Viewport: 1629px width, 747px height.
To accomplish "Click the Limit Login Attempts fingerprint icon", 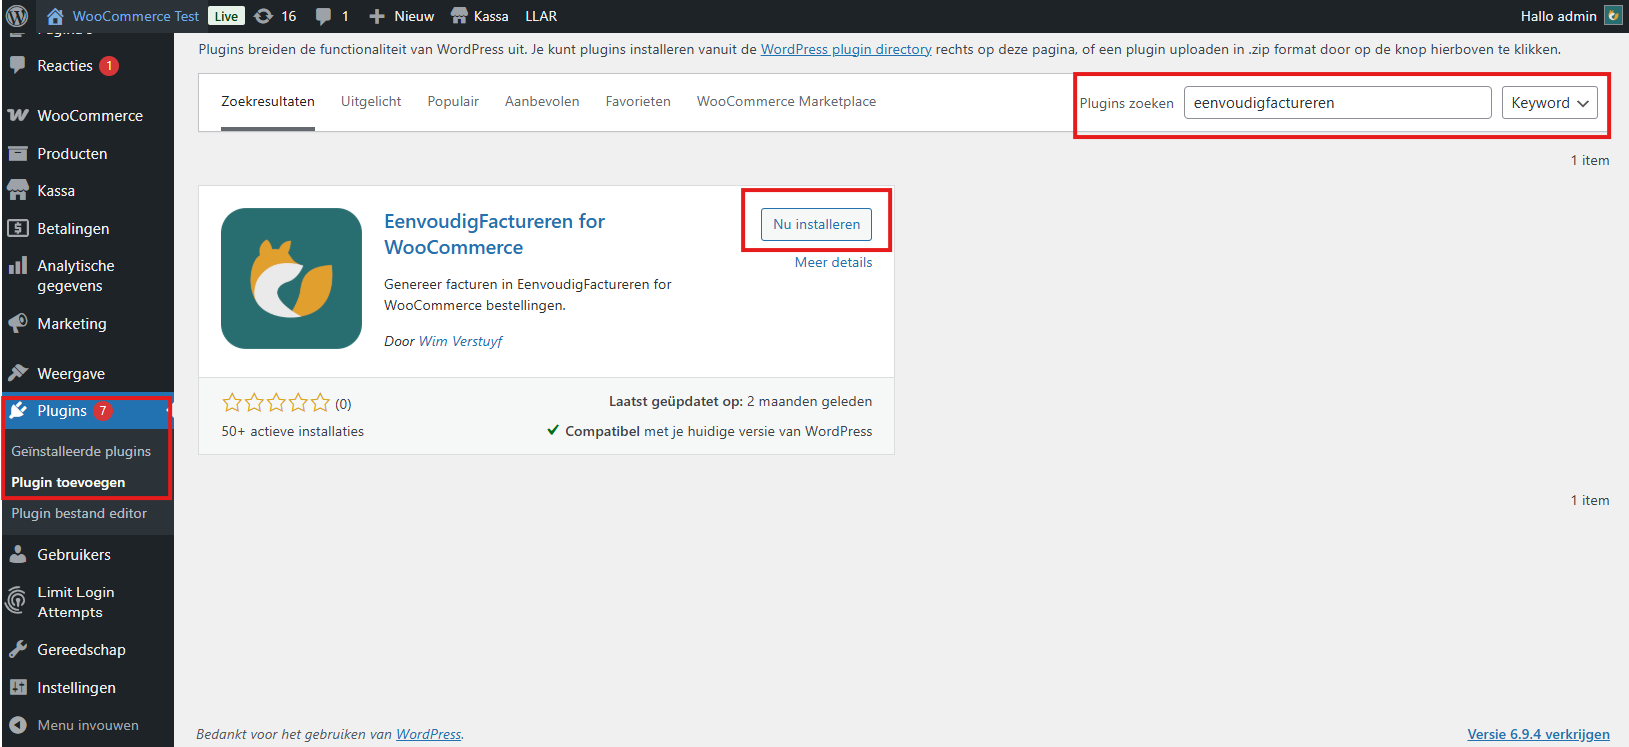I will click(x=17, y=601).
